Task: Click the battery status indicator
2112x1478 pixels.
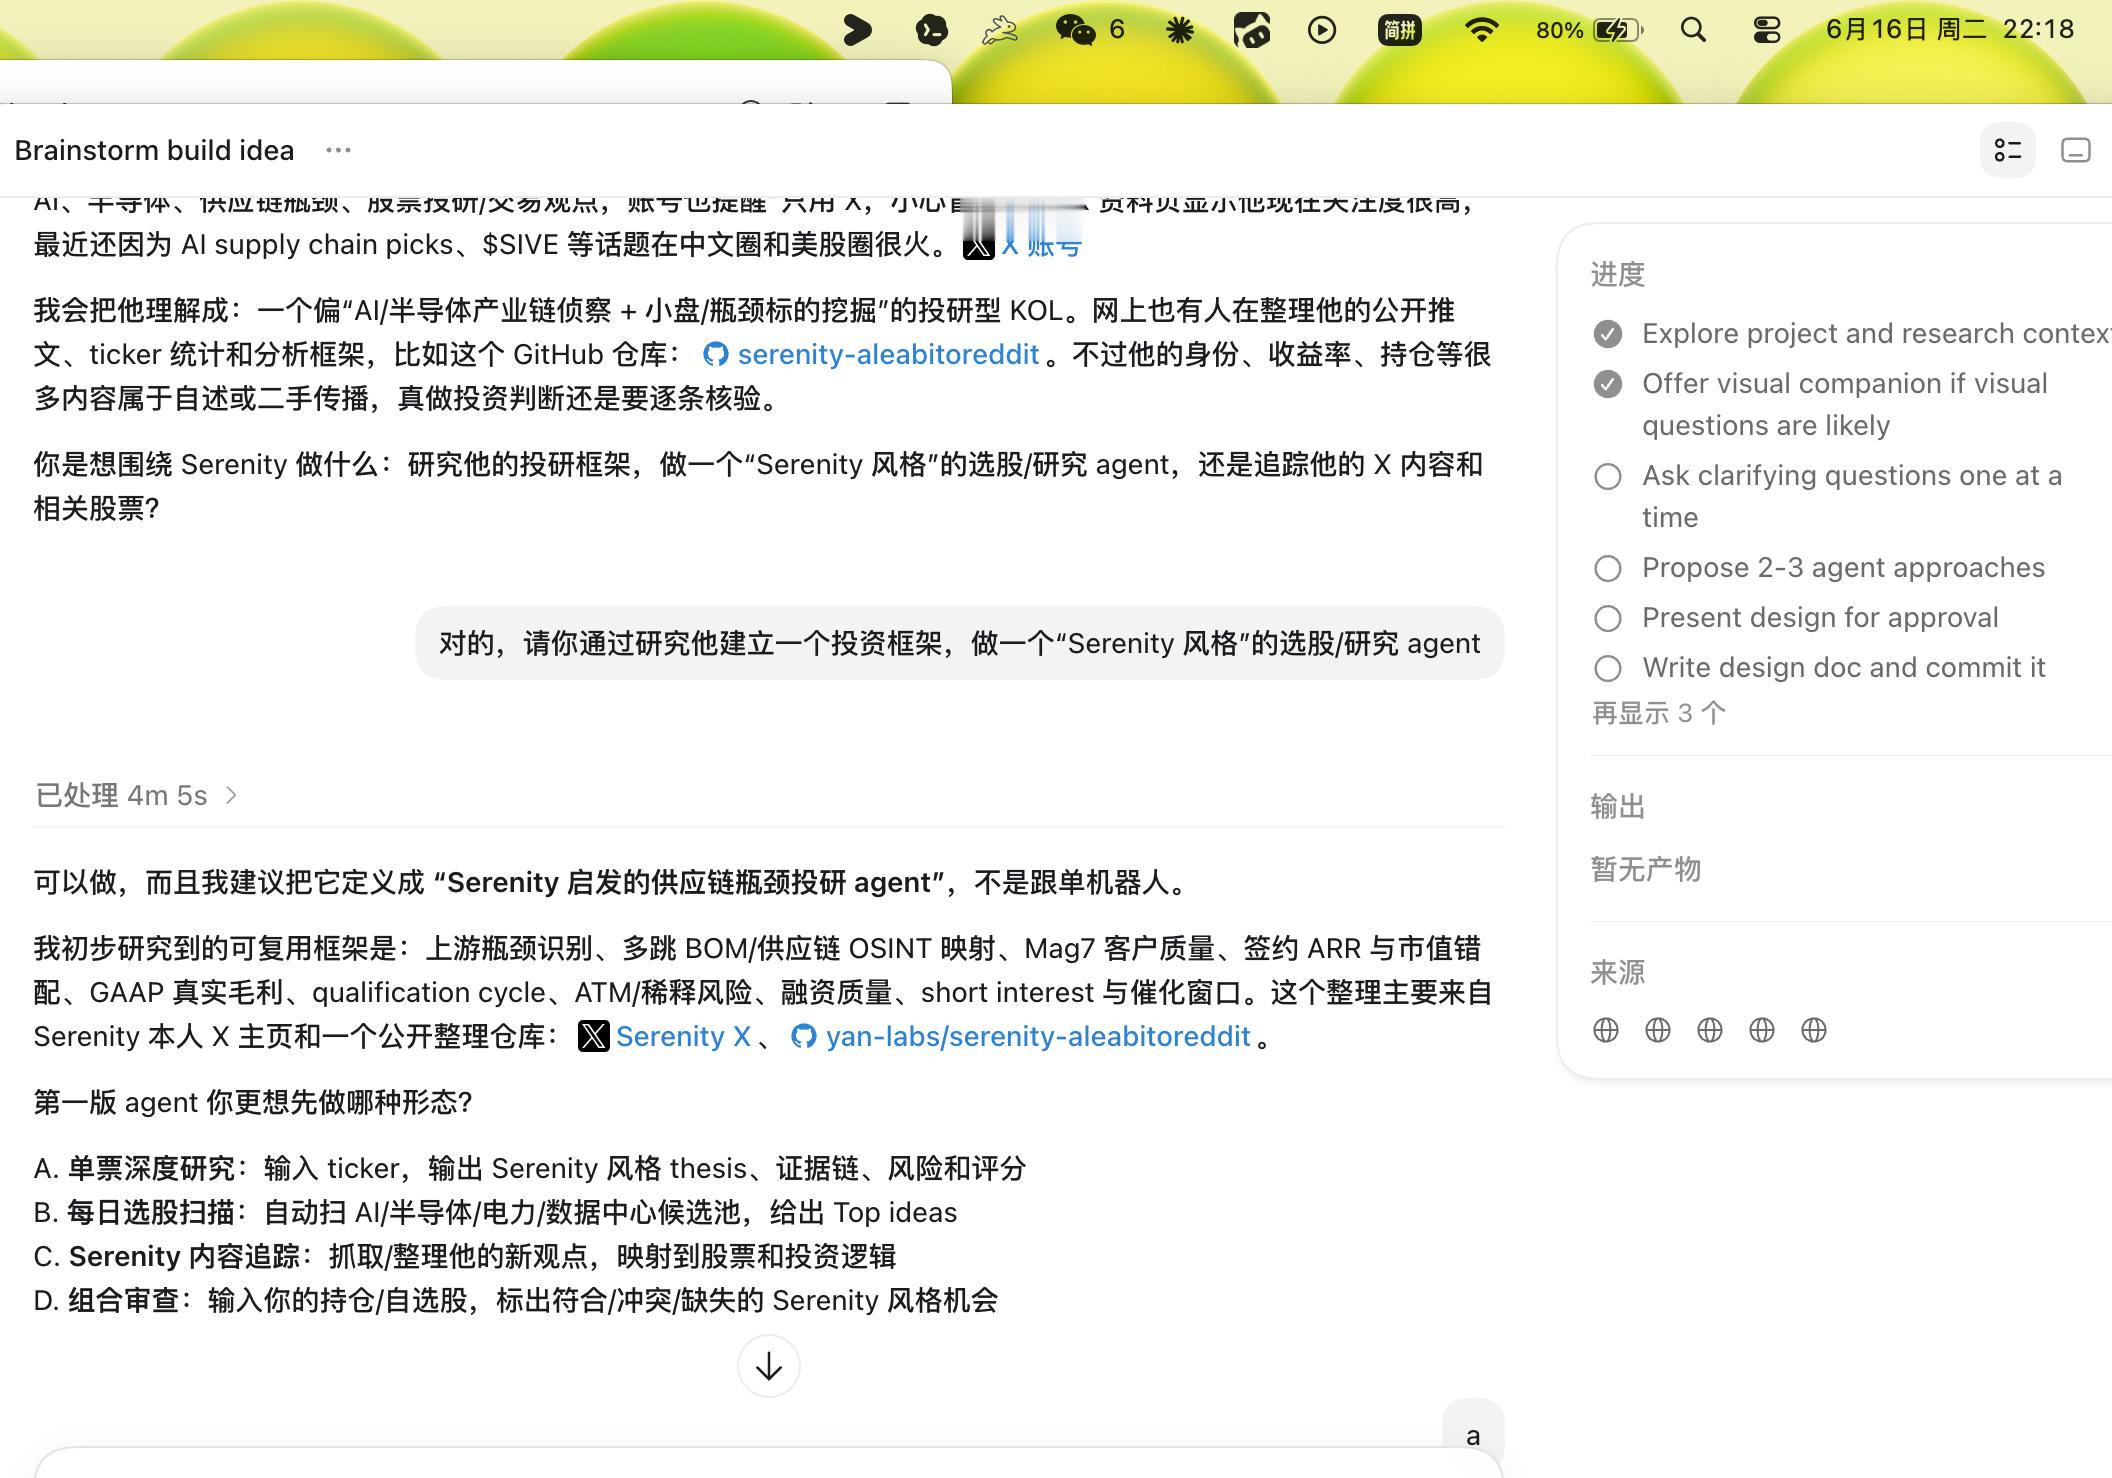Action: point(1589,30)
